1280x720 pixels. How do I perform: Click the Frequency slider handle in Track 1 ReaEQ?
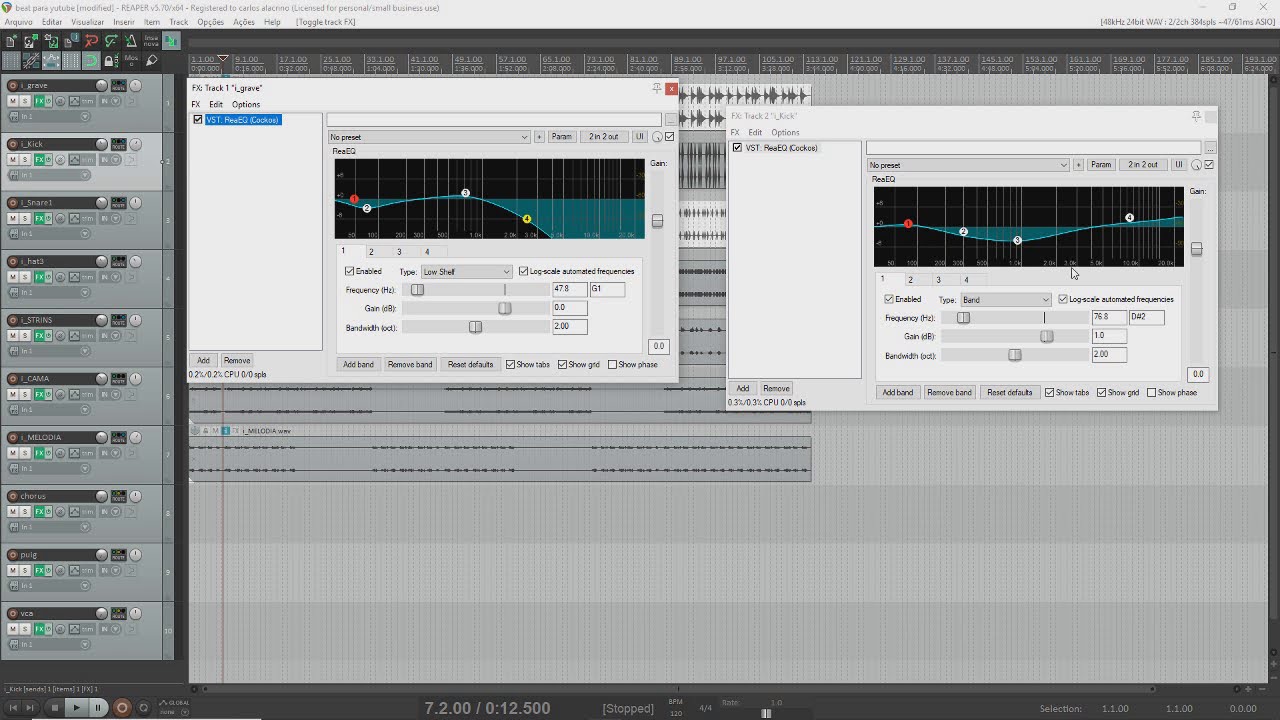(x=417, y=290)
